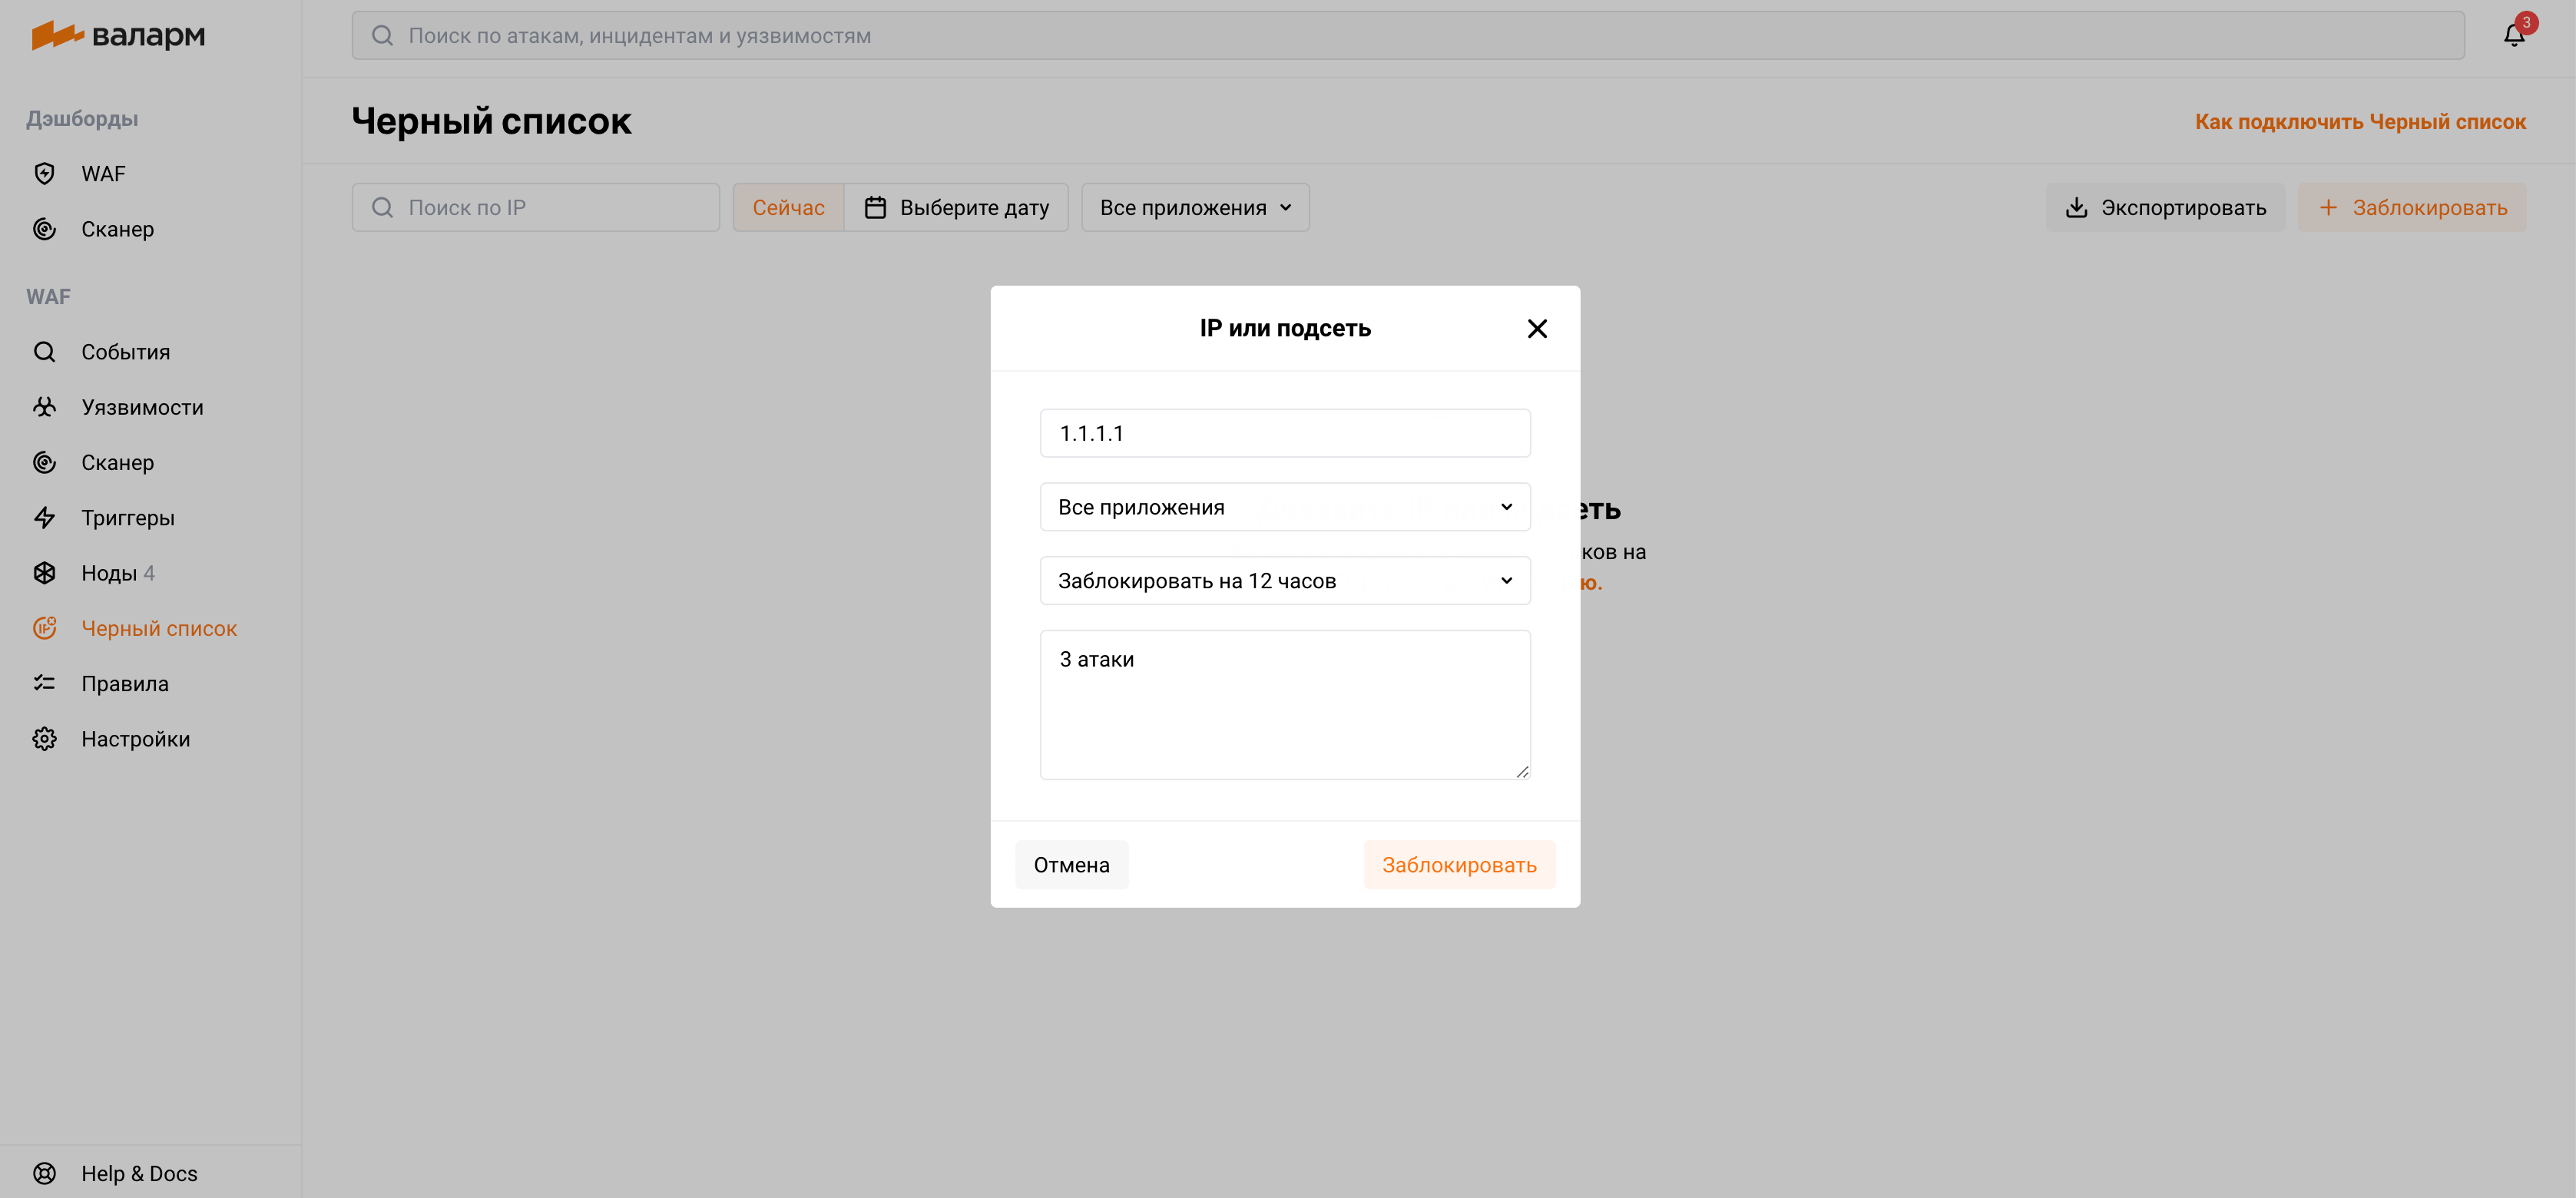This screenshot has height=1198, width=2576.
Task: Click the Уязвимости biohazard icon
Action: (x=44, y=407)
